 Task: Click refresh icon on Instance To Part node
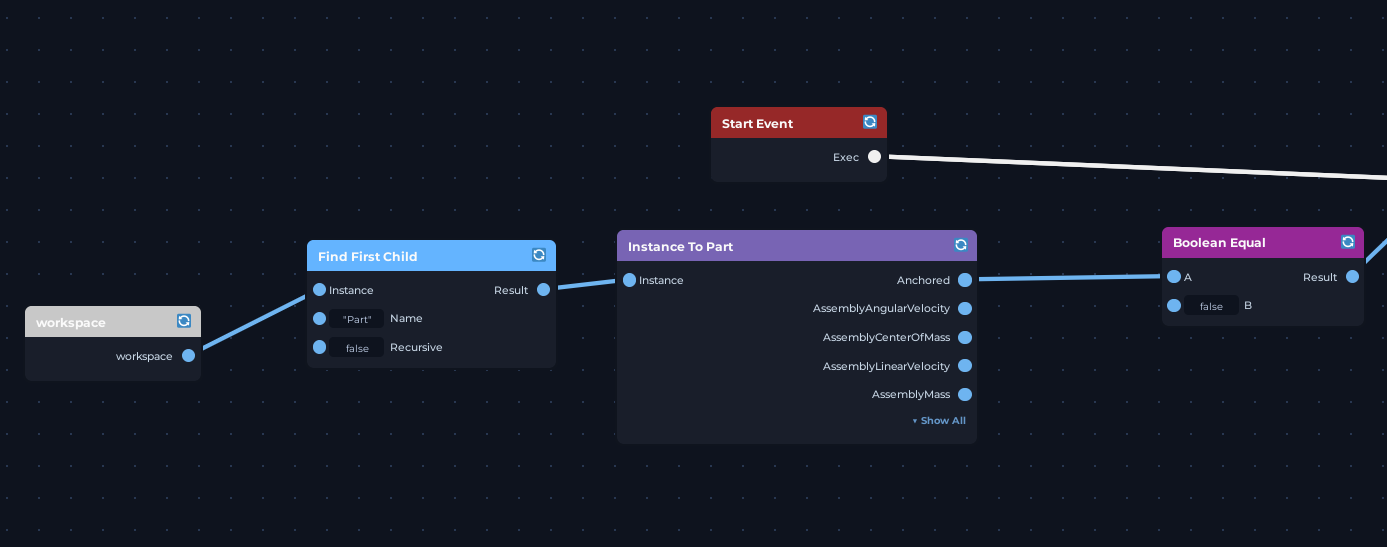point(961,245)
